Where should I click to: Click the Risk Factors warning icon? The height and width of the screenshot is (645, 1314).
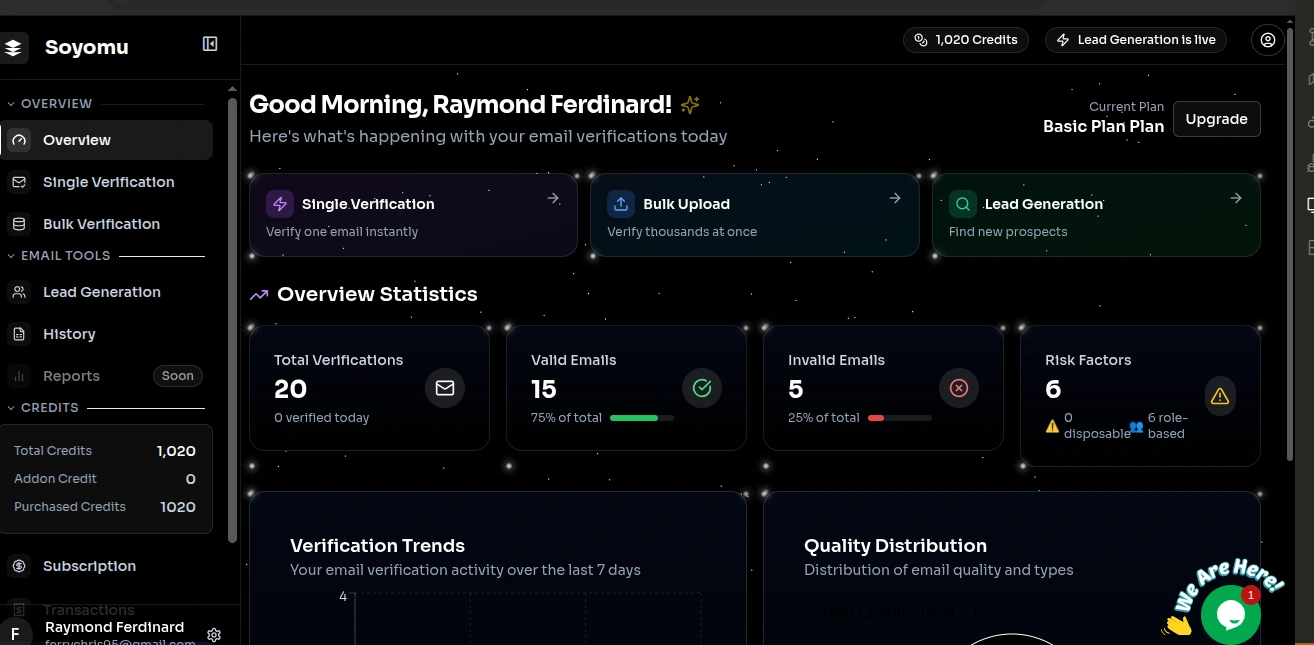(1219, 396)
